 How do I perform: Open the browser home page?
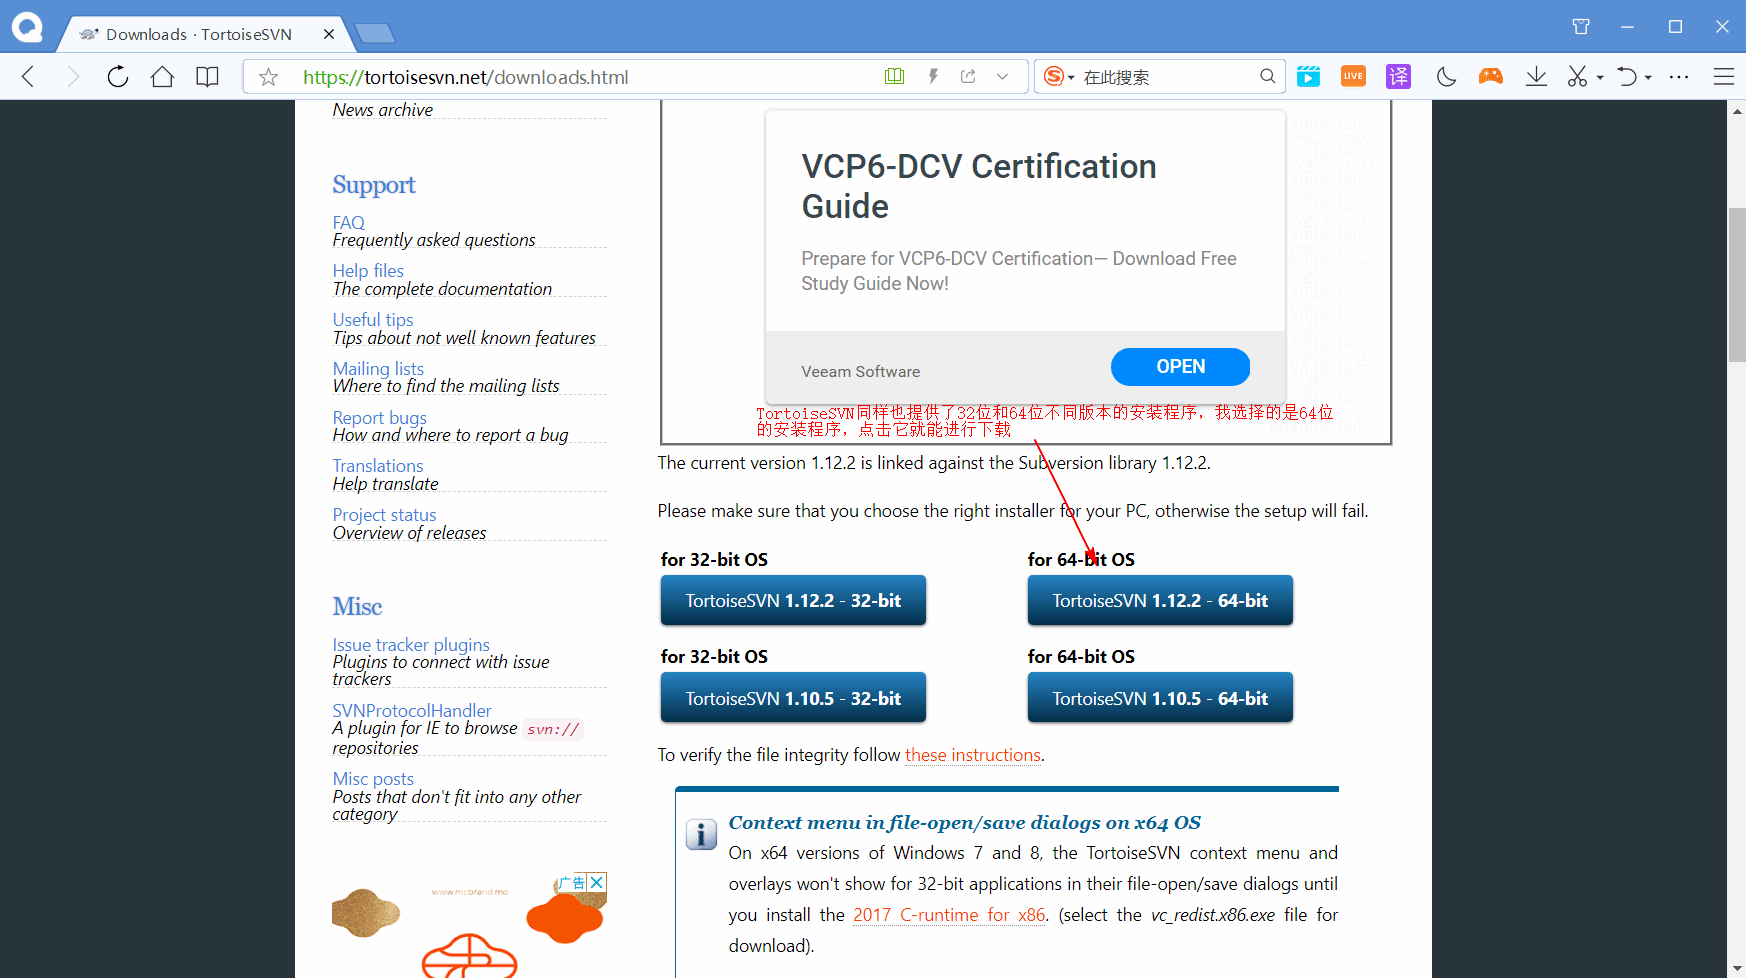pos(162,77)
